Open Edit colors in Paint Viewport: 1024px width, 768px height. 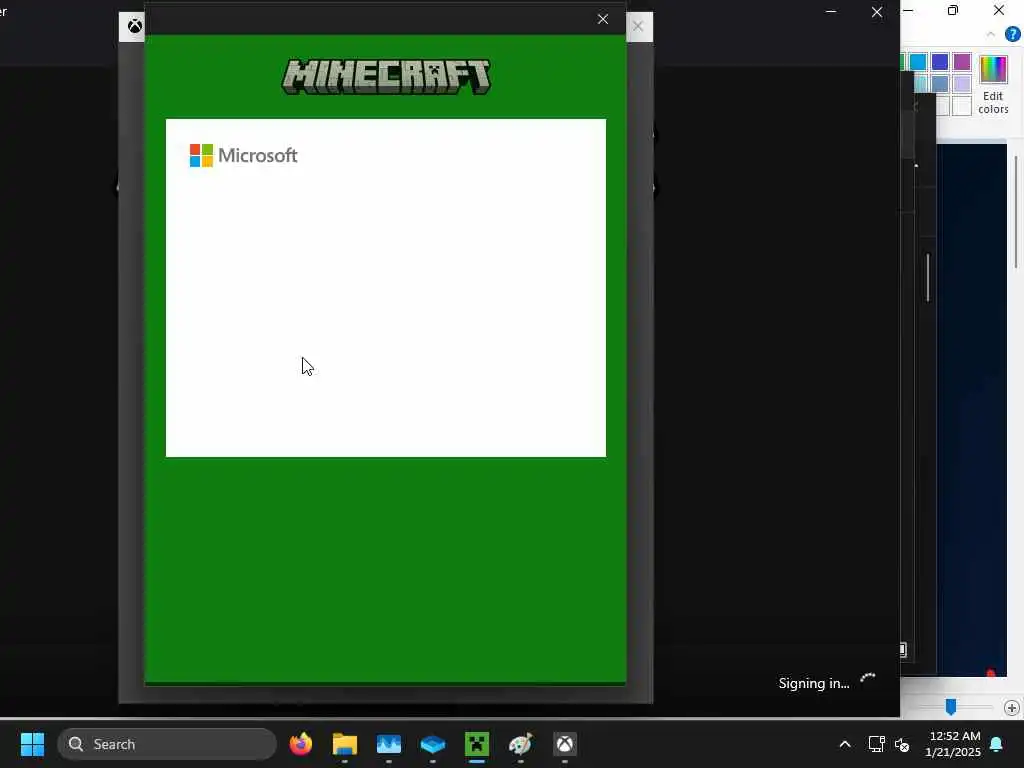tap(993, 85)
